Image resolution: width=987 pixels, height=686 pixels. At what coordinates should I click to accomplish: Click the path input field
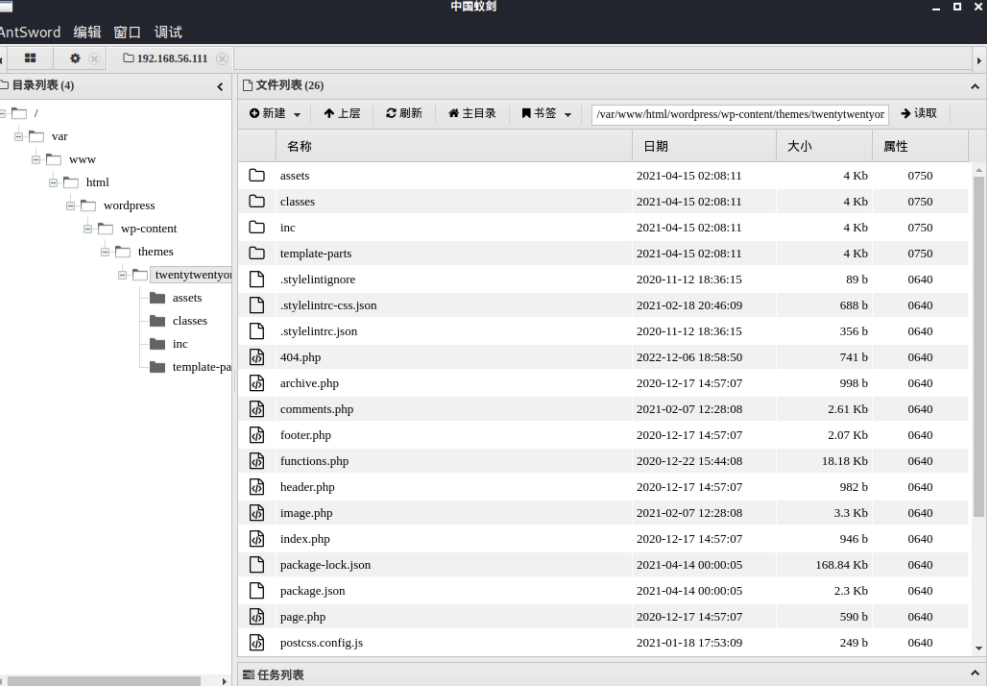point(740,114)
